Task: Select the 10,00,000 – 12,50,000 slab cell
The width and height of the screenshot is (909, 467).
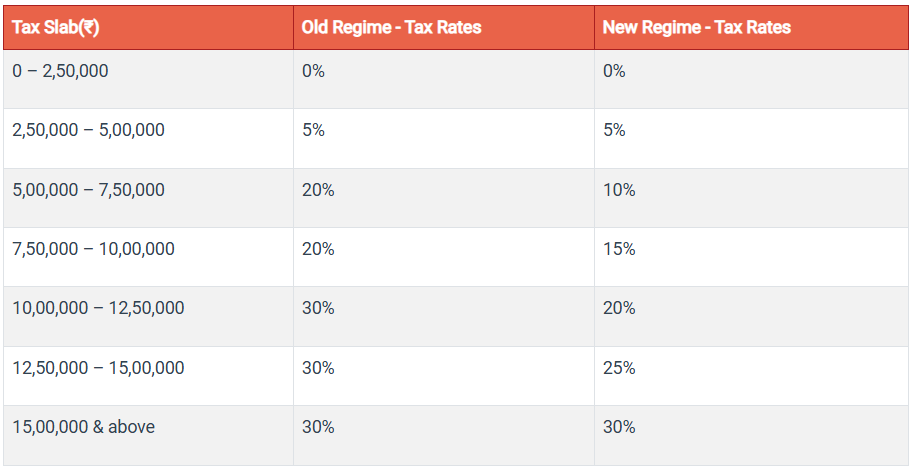Action: (x=98, y=308)
